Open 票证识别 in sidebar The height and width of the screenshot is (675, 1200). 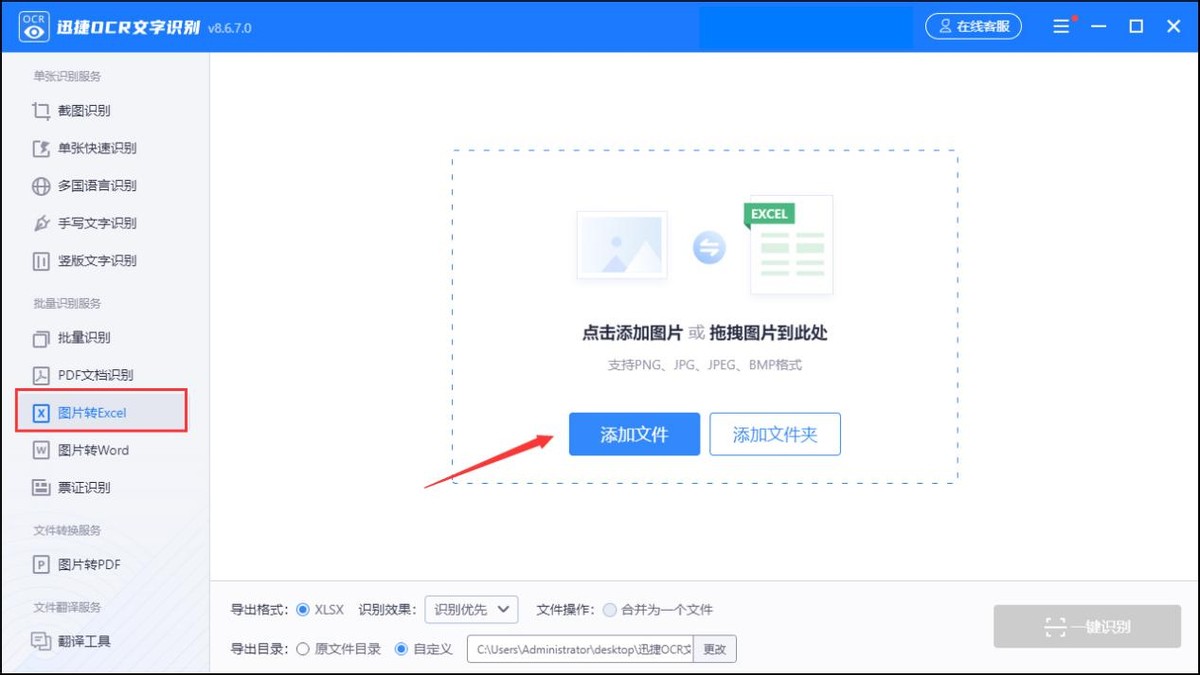[84, 488]
